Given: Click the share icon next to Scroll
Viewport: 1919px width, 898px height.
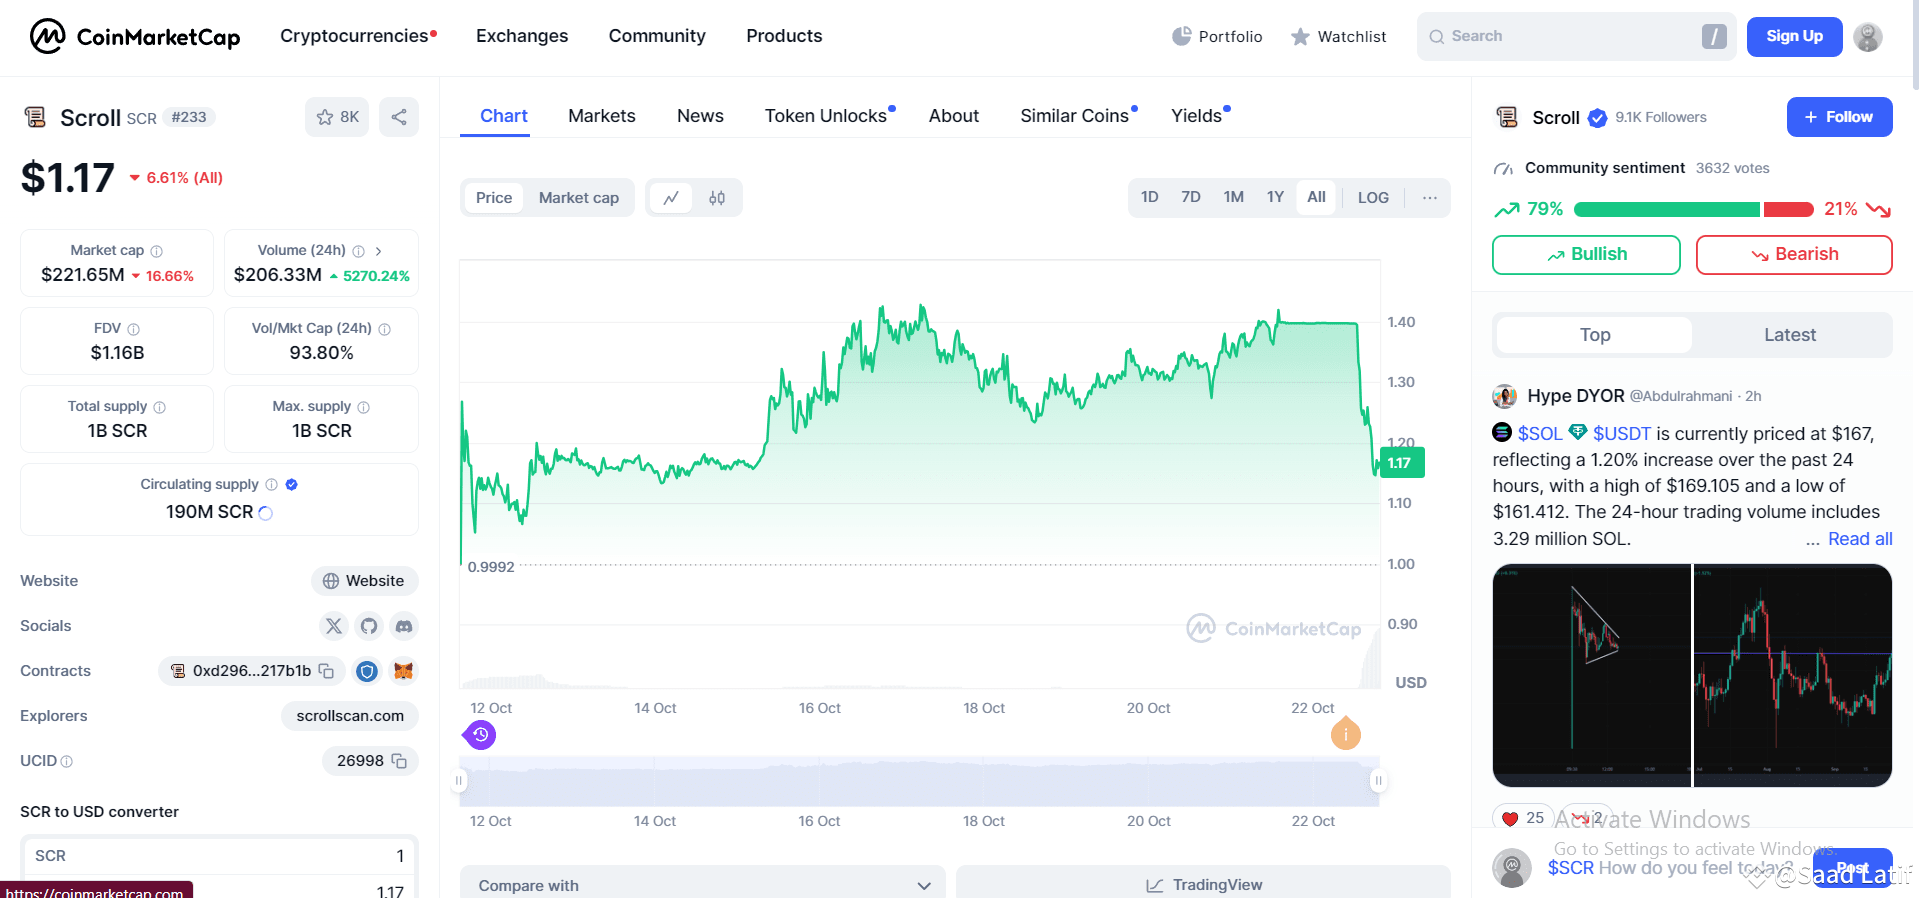Looking at the screenshot, I should coord(399,117).
